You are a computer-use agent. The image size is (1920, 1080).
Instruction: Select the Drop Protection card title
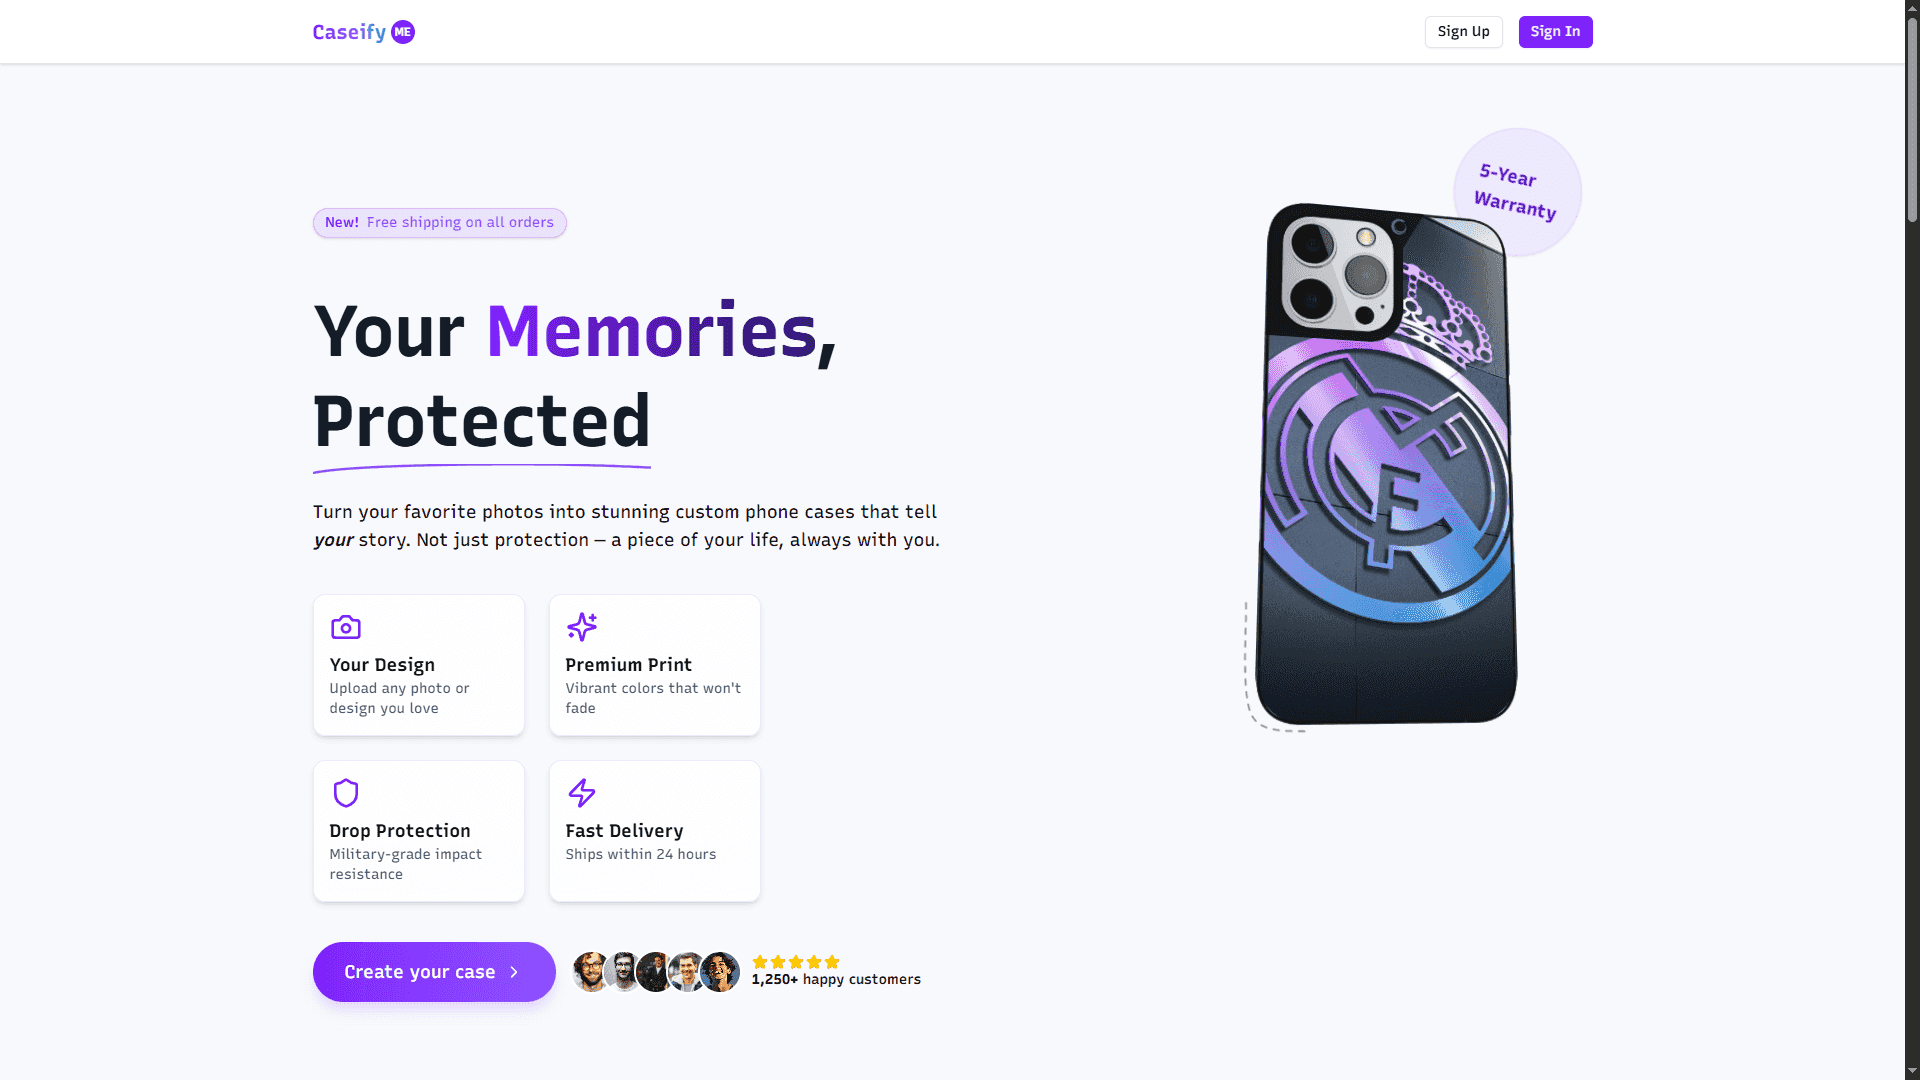[400, 831]
